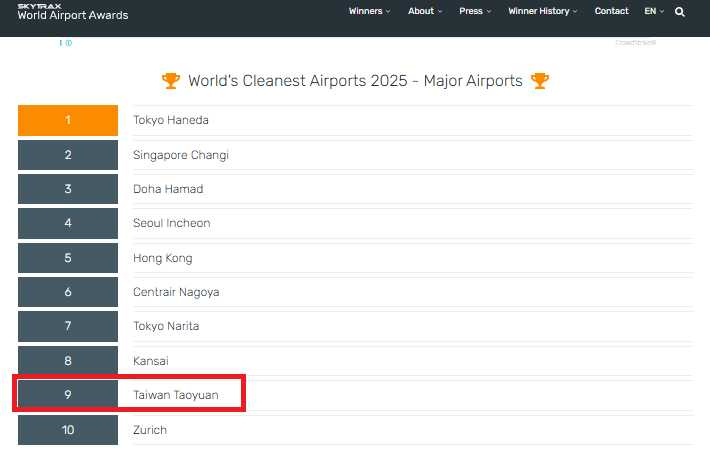The image size is (710, 451).
Task: Expand the About menu
Action: coord(425,11)
